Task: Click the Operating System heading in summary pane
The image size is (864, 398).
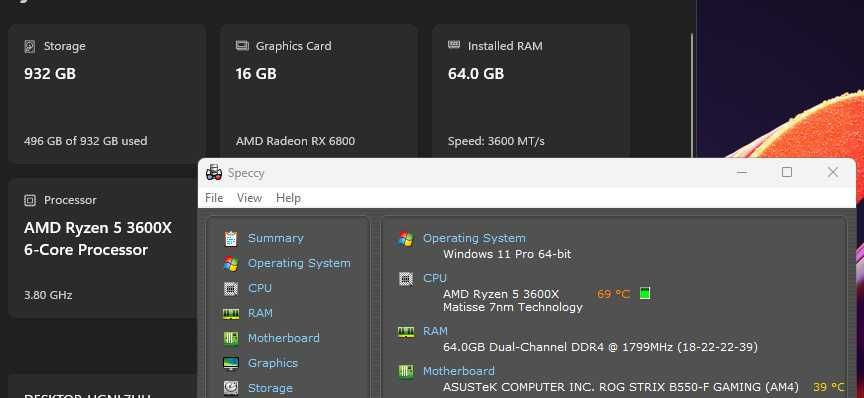Action: 474,238
